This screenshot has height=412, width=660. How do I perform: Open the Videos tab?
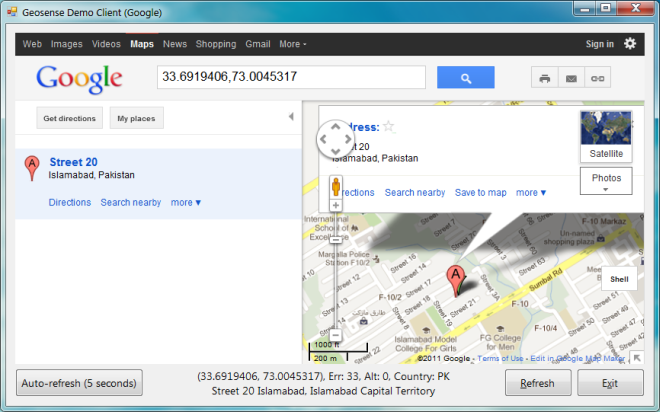[106, 44]
